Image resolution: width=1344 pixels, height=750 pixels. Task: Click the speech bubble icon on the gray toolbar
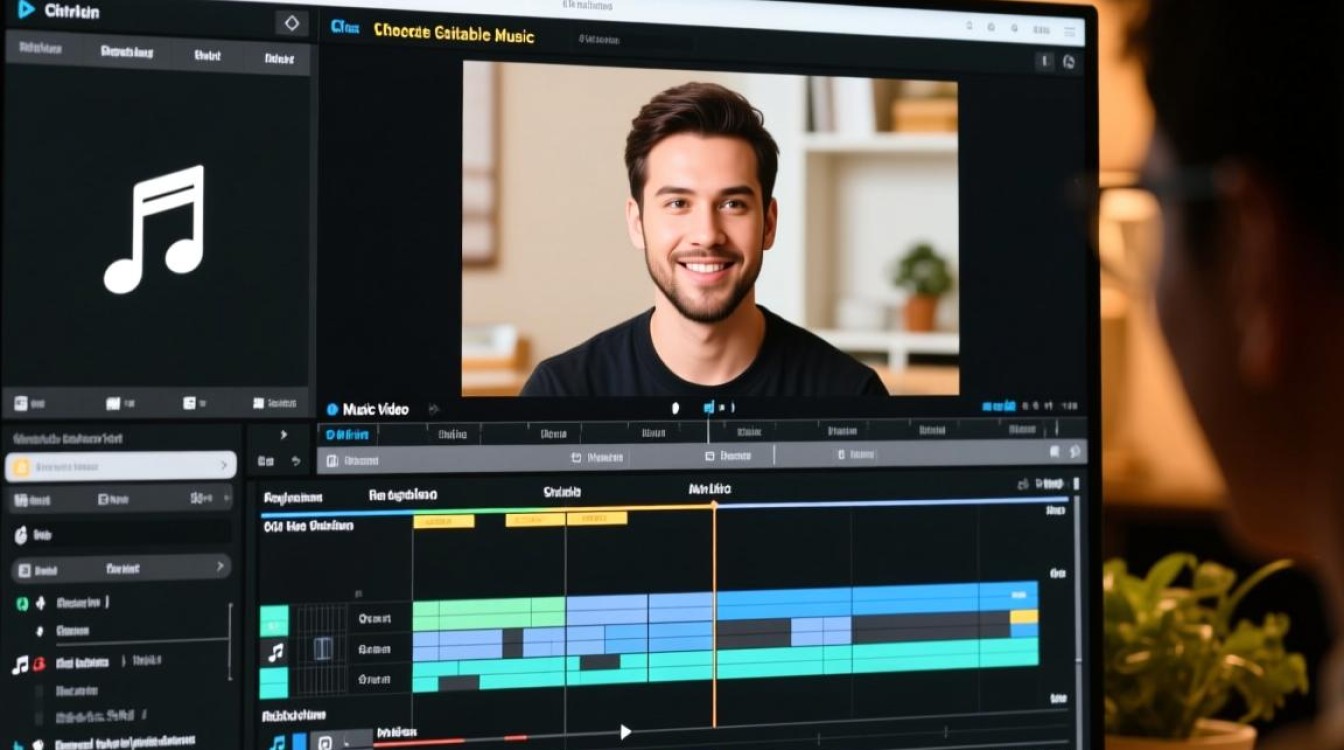coord(1075,452)
